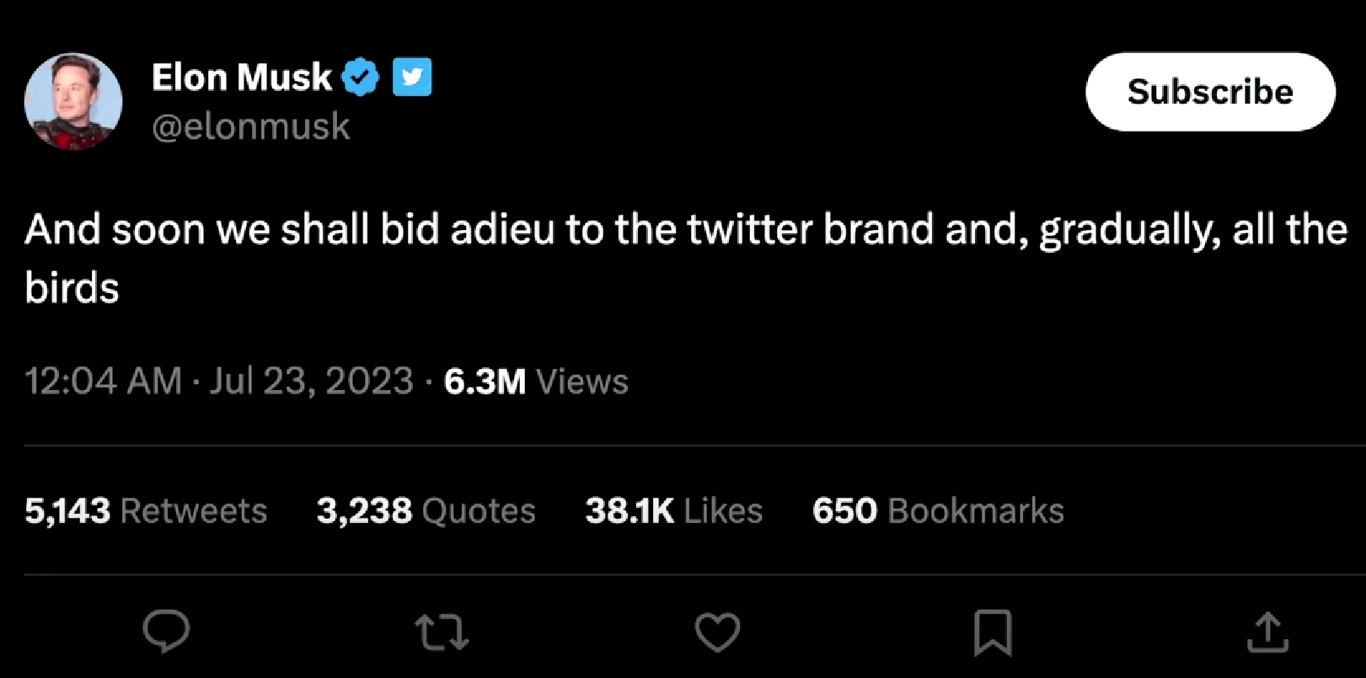Open the @elonmusk profile handle

(251, 125)
